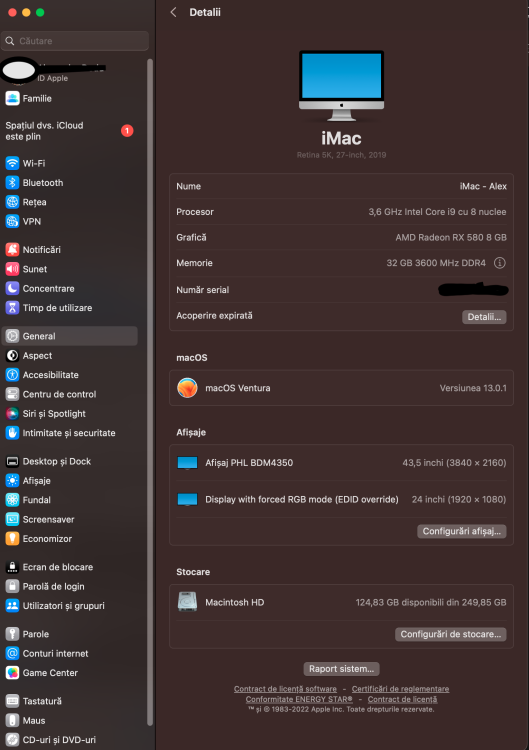The image size is (529, 750).
Task: Select the Game Center icon
Action: click(12, 673)
